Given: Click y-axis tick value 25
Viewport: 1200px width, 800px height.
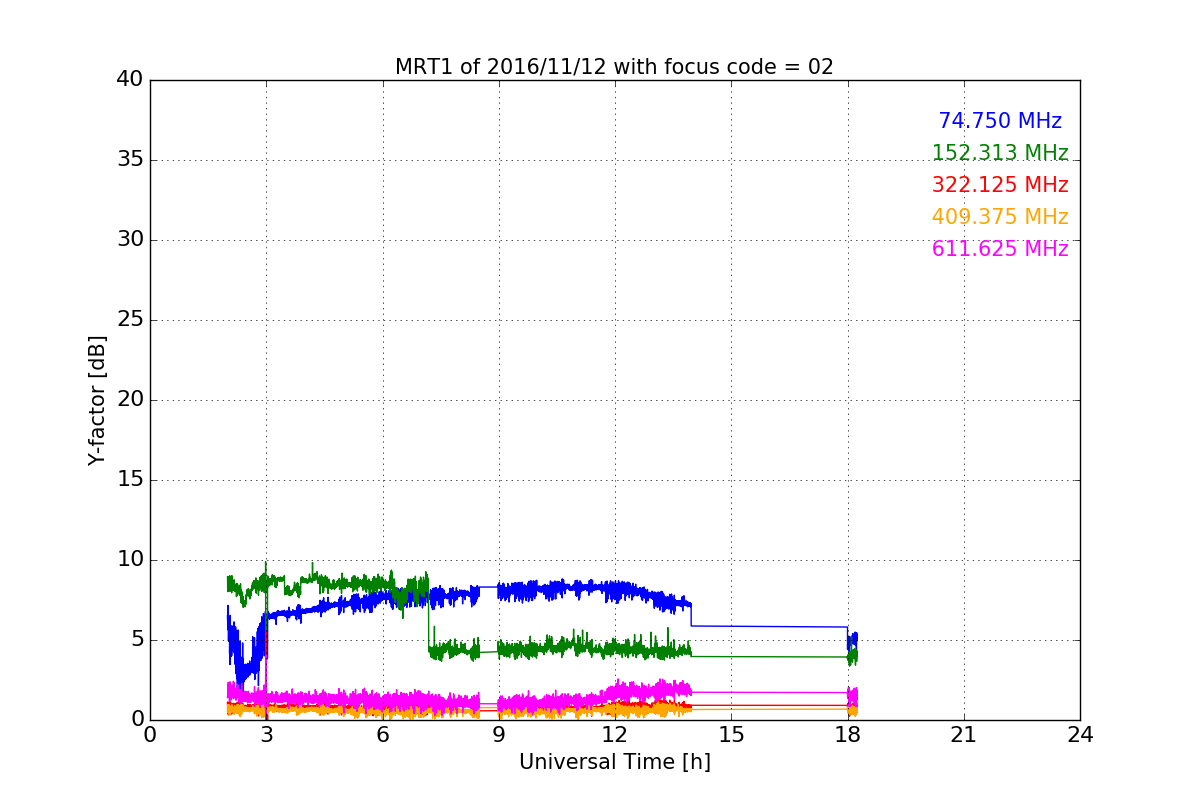Looking at the screenshot, I should click(130, 320).
